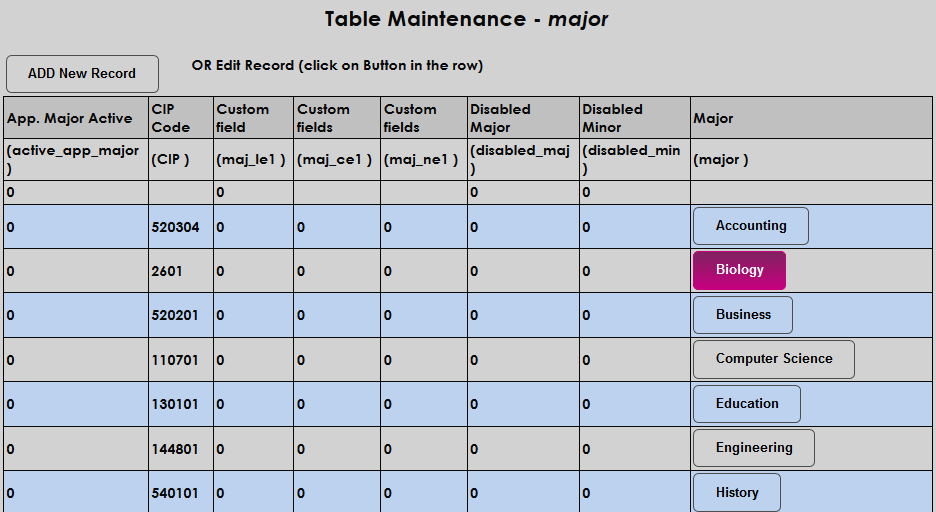Click the App. Major Active column header
The height and width of the screenshot is (512, 936).
point(70,118)
